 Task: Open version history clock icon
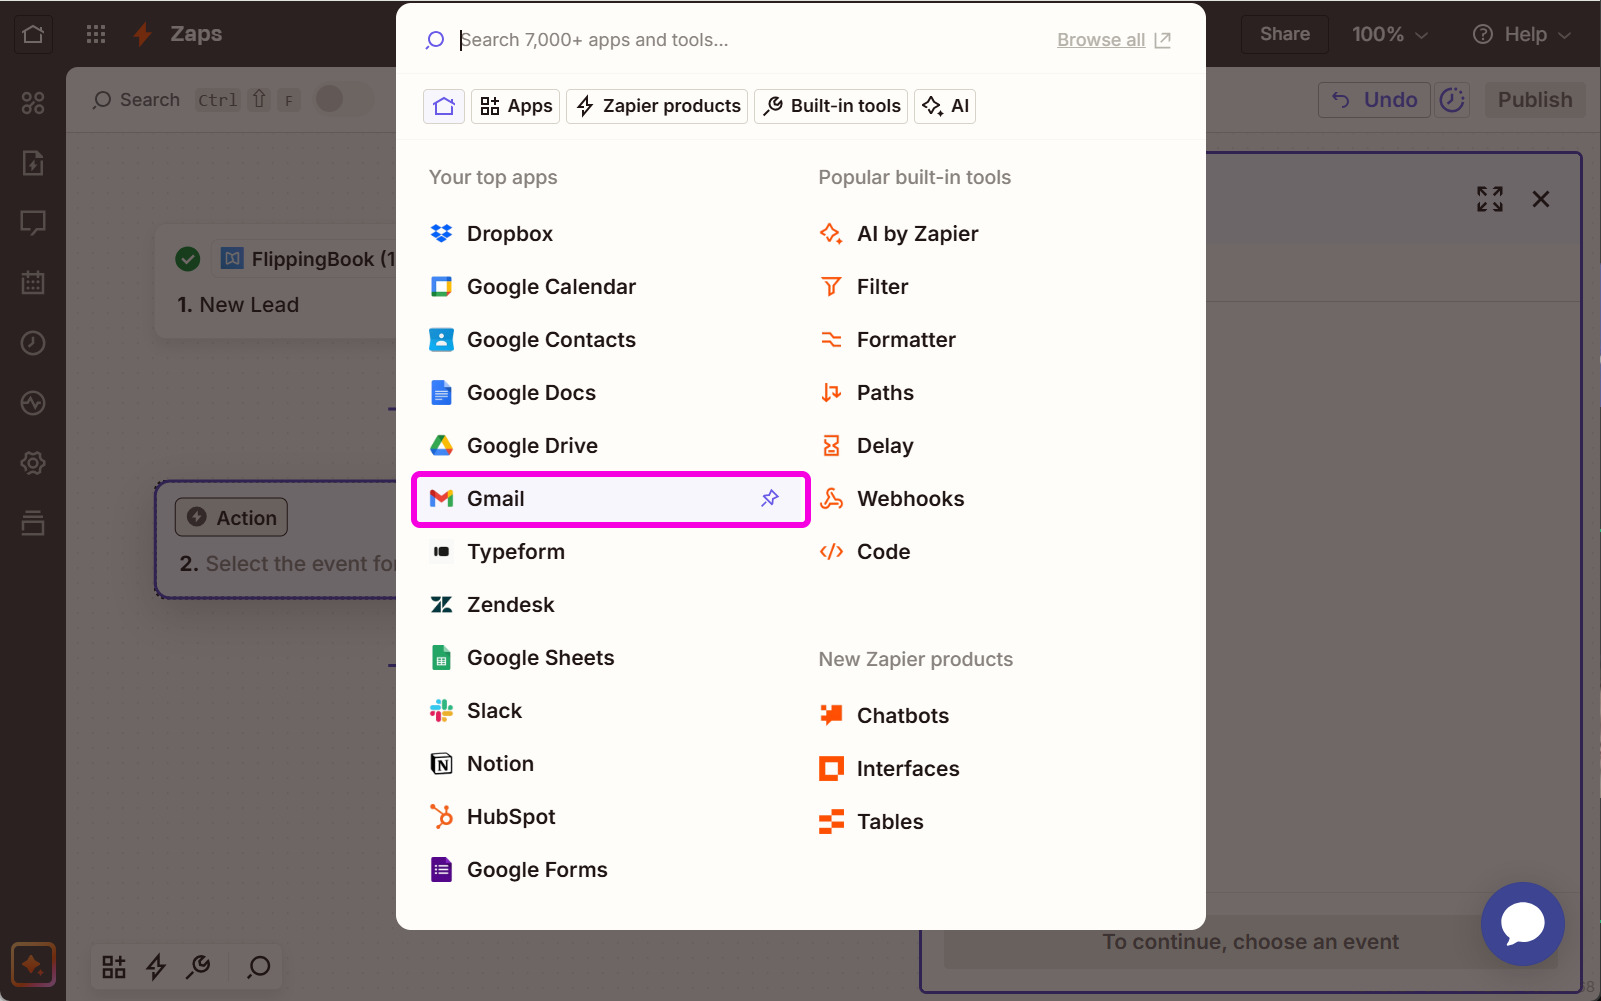tap(1452, 100)
